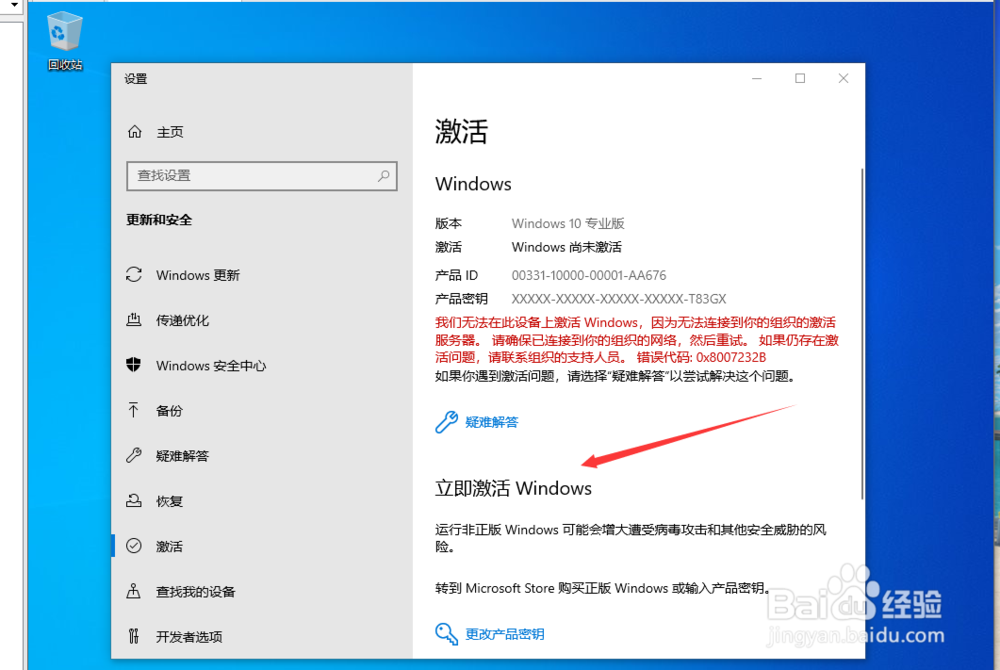The width and height of the screenshot is (1000, 670).
Task: Click the 查找我的设备 locator icon
Action: click(133, 591)
